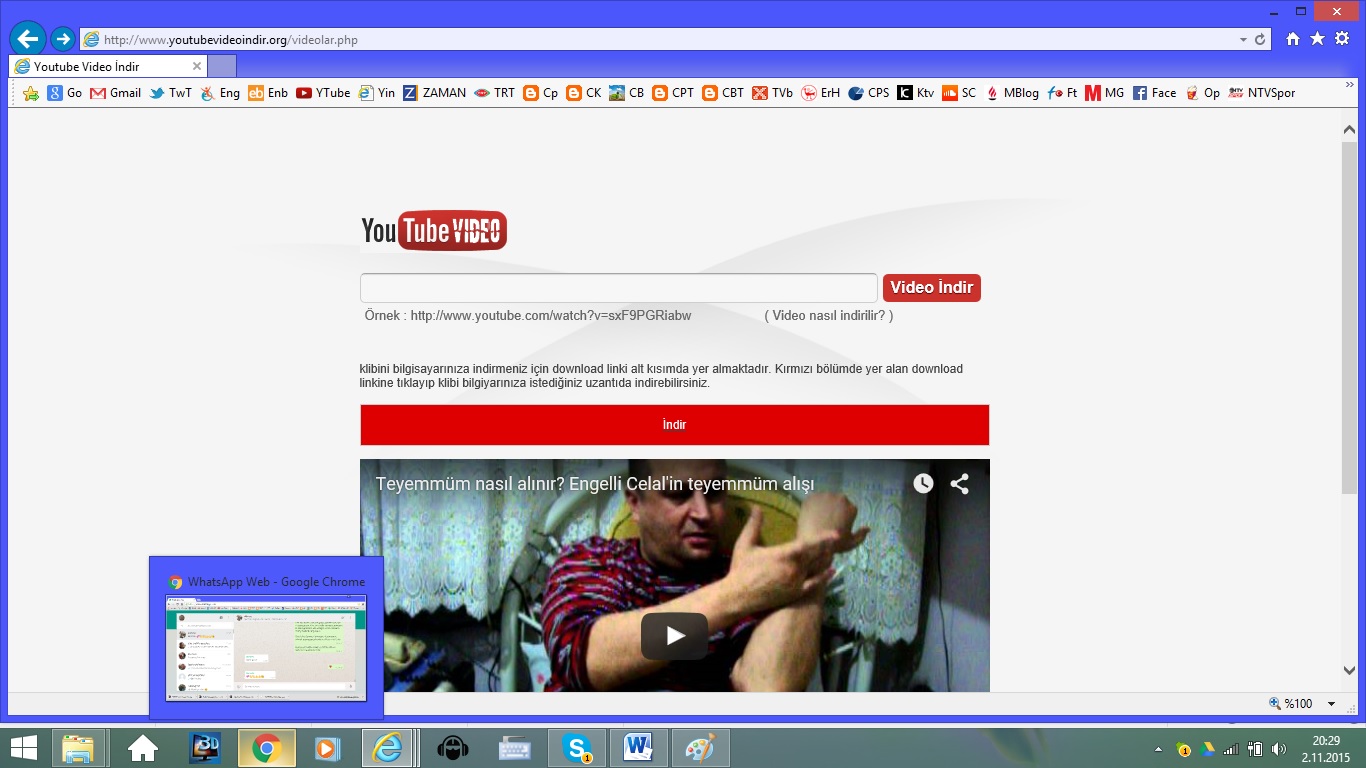Play the embedded Teyemmüm video
The width and height of the screenshot is (1366, 768).
(675, 636)
